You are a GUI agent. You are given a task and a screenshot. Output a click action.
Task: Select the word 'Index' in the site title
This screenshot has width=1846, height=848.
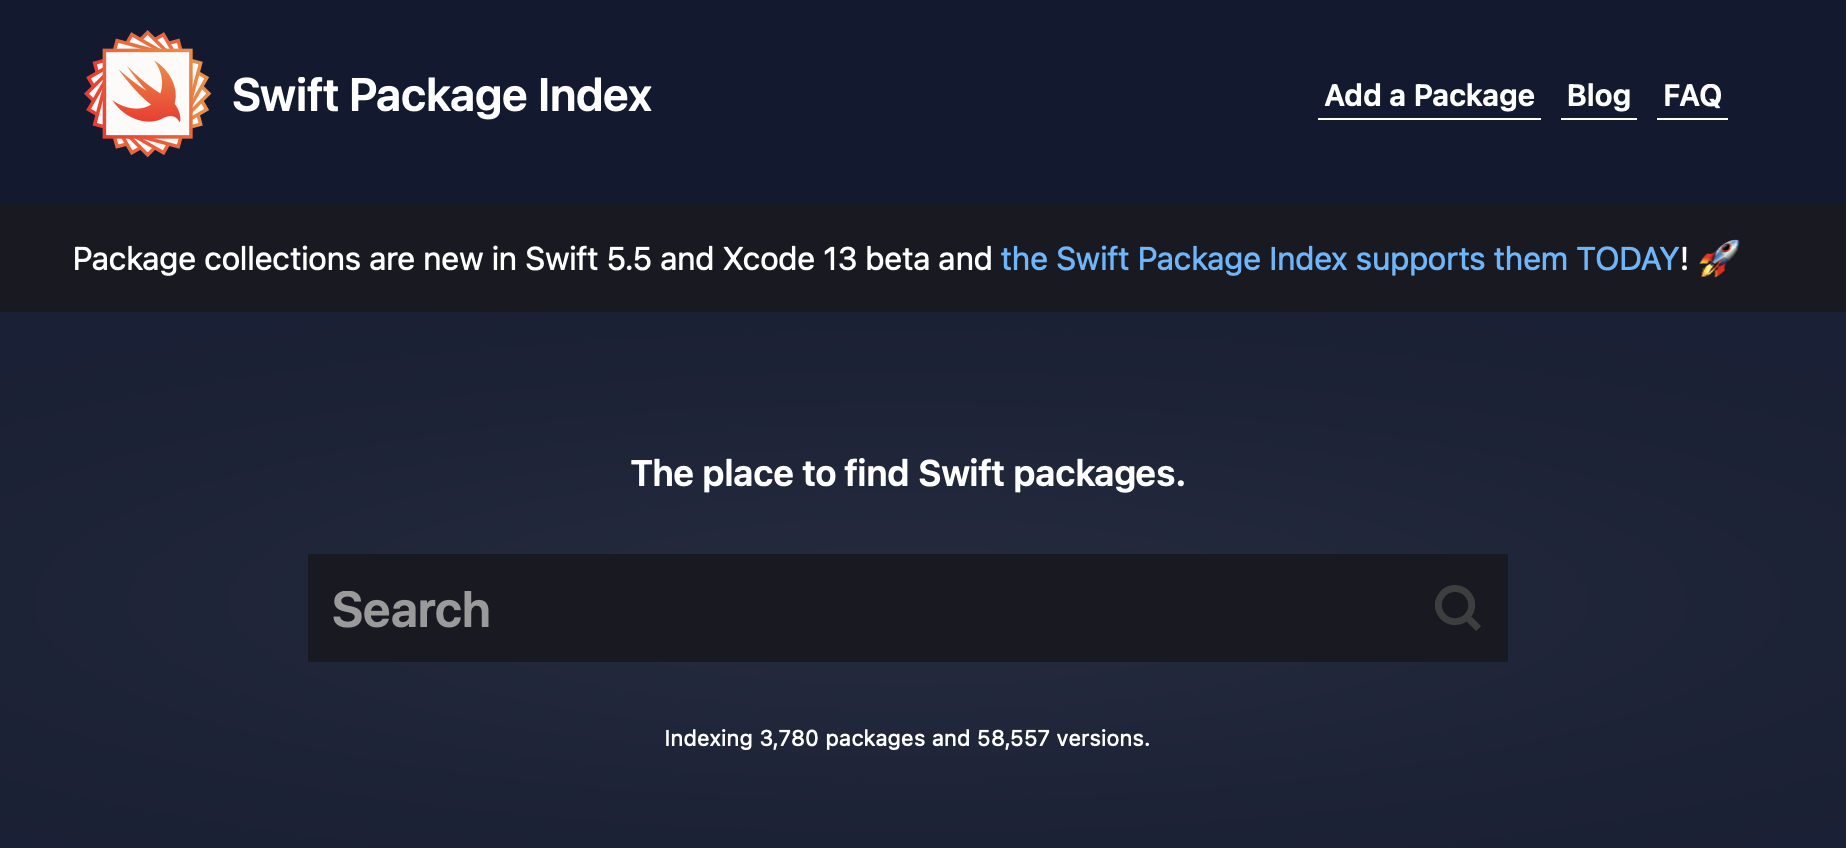(595, 96)
